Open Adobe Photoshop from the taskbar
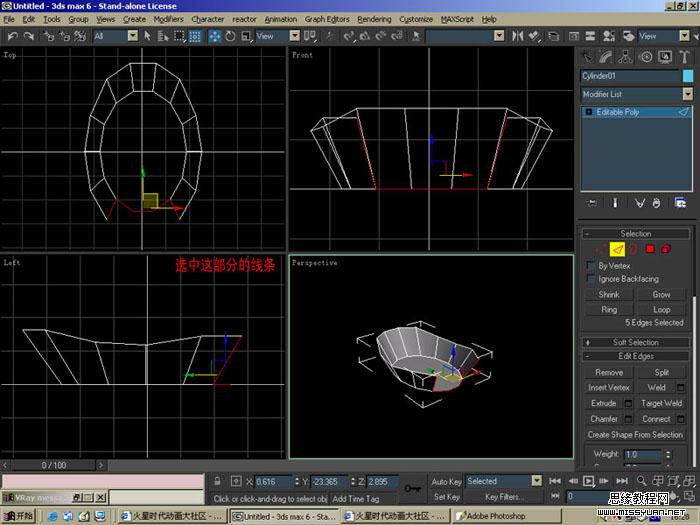This screenshot has height=525, width=700. click(507, 516)
